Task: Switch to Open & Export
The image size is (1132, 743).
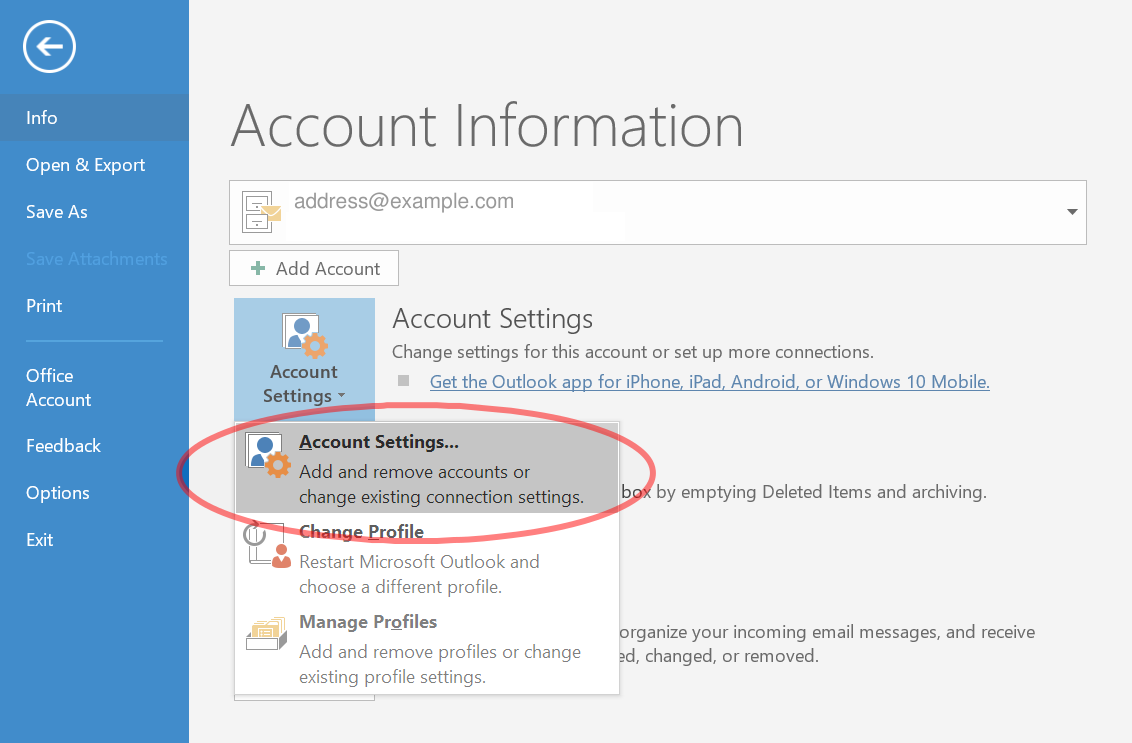Action: tap(85, 164)
